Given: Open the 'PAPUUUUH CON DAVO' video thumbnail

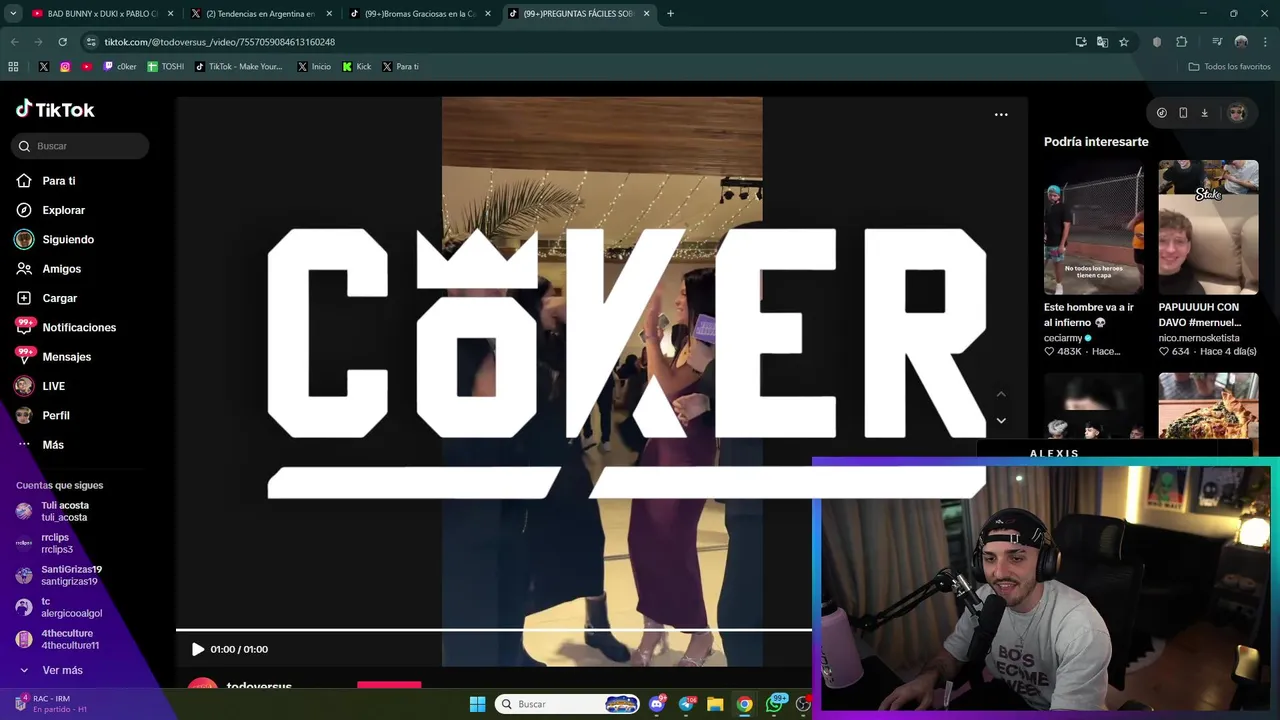Looking at the screenshot, I should pos(1209,227).
